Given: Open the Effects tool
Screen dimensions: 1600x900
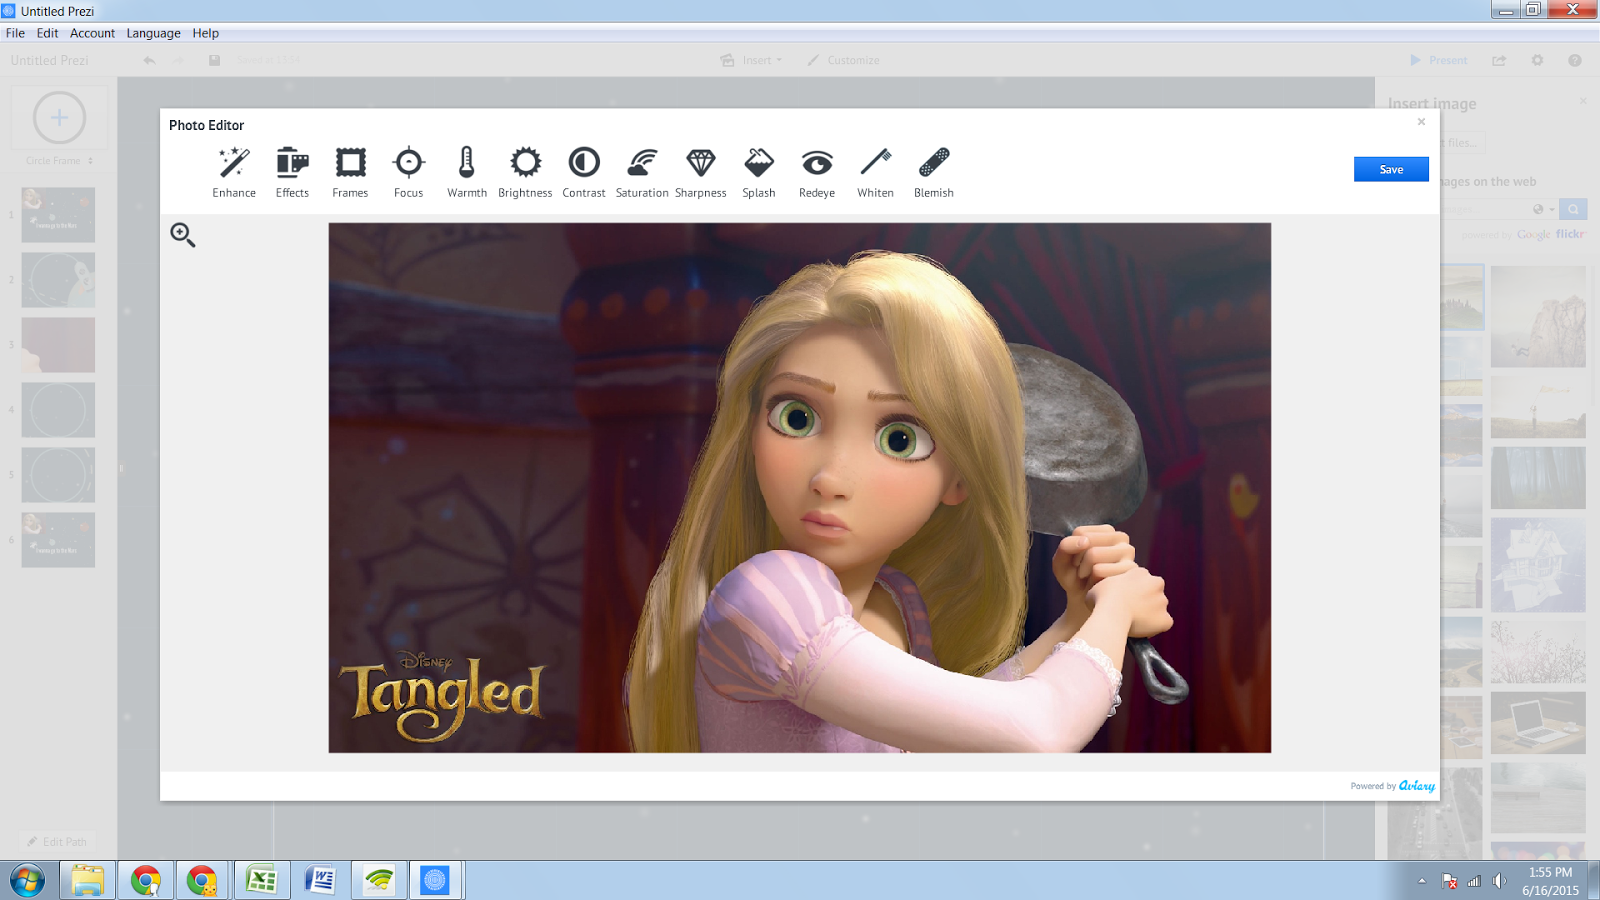Looking at the screenshot, I should (x=292, y=172).
